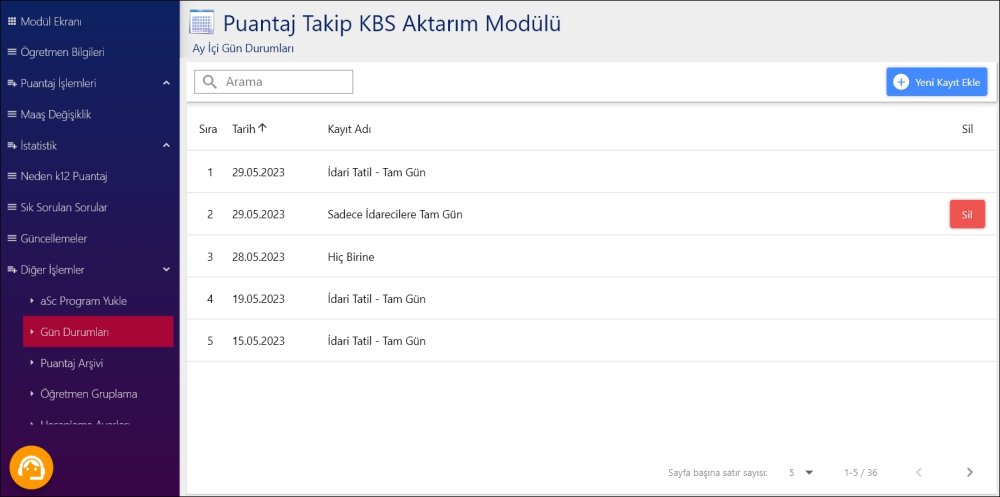1000x497 pixels.
Task: Open the support chat bubble icon
Action: click(x=31, y=467)
